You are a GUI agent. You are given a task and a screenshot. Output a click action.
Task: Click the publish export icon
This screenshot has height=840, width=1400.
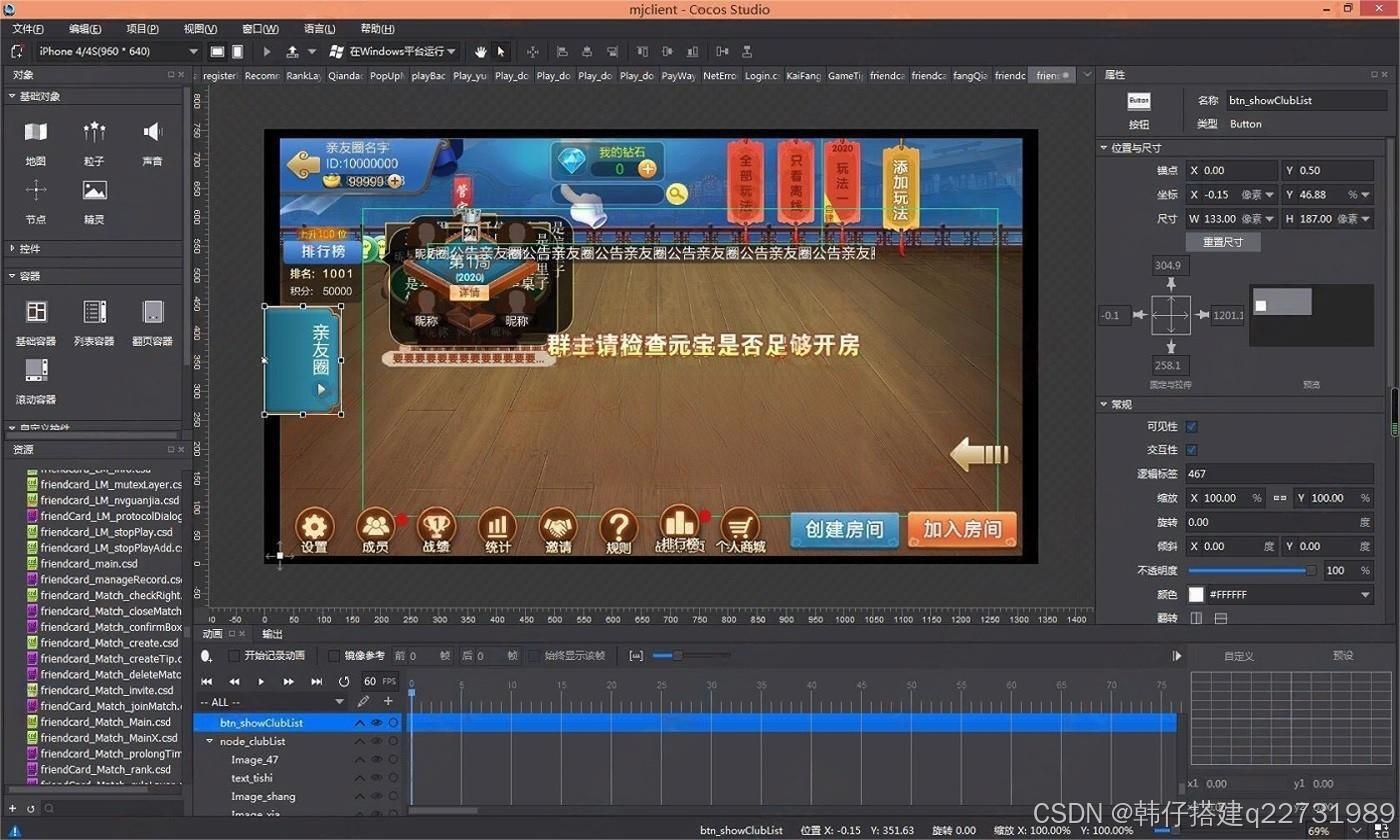pyautogui.click(x=292, y=51)
